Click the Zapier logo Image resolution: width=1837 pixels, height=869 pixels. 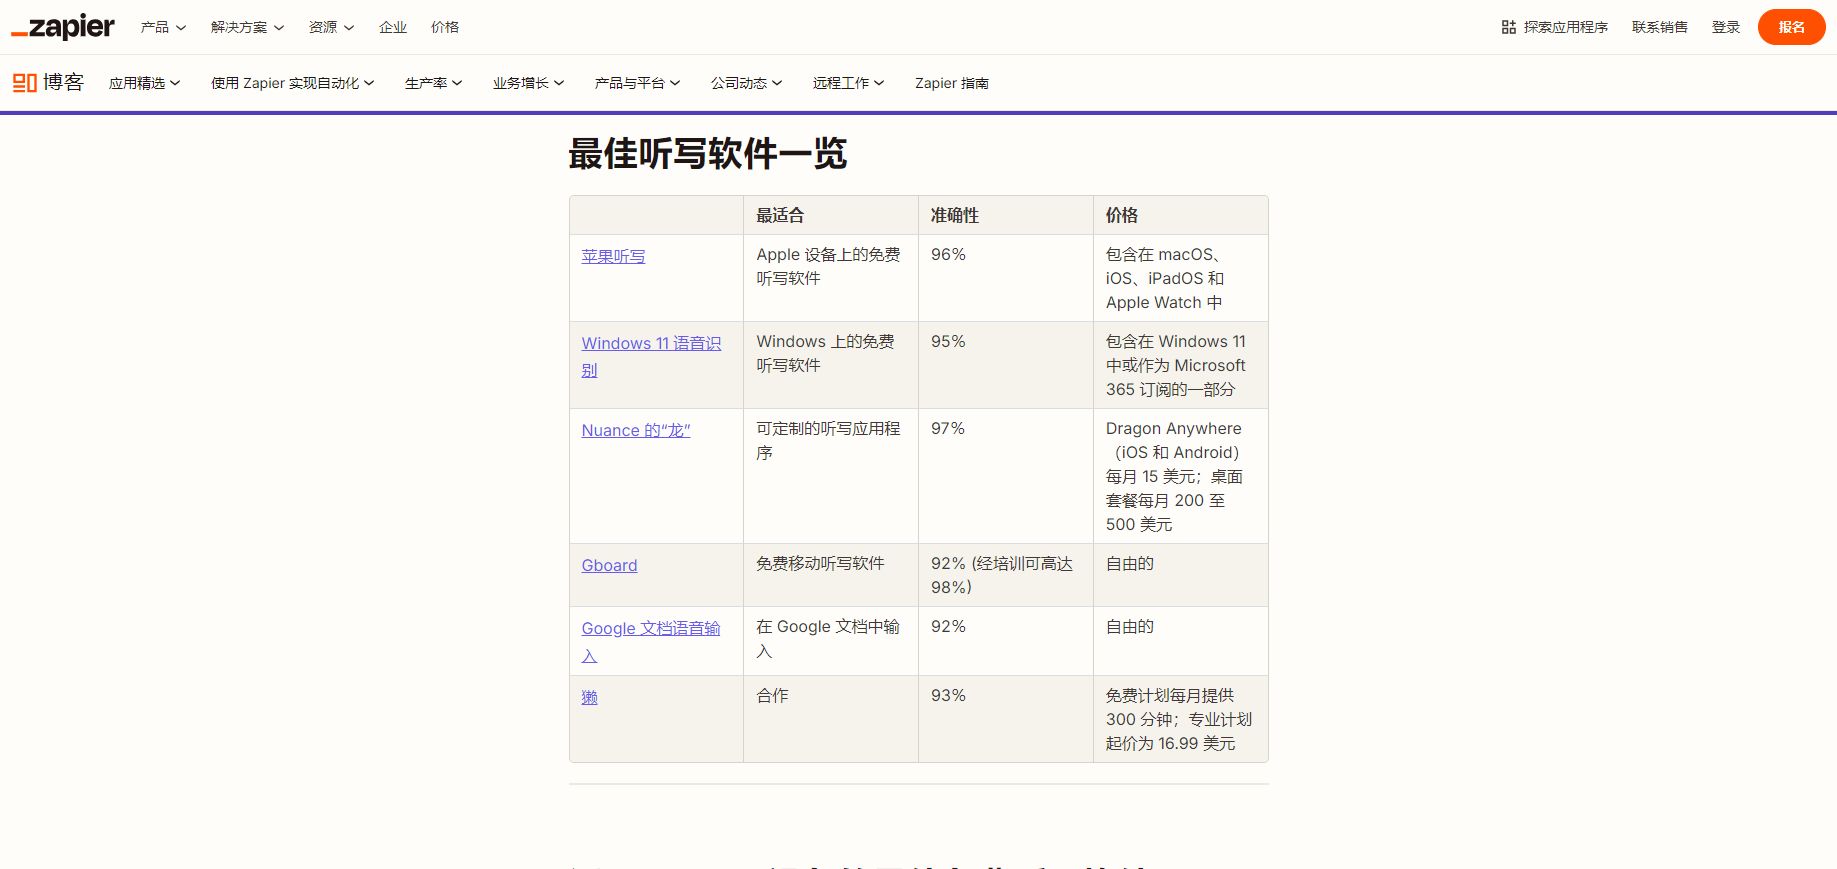(x=63, y=27)
